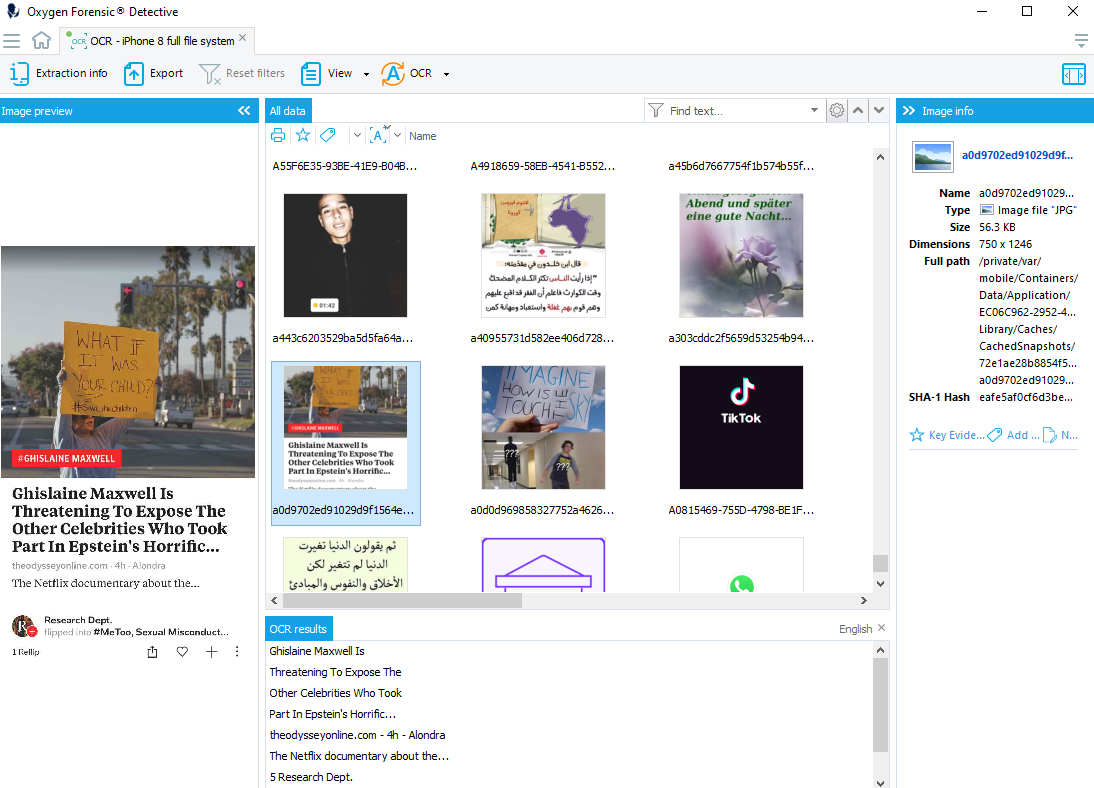Click the tag icon in All data toolbar
This screenshot has width=1094, height=788.
328,135
